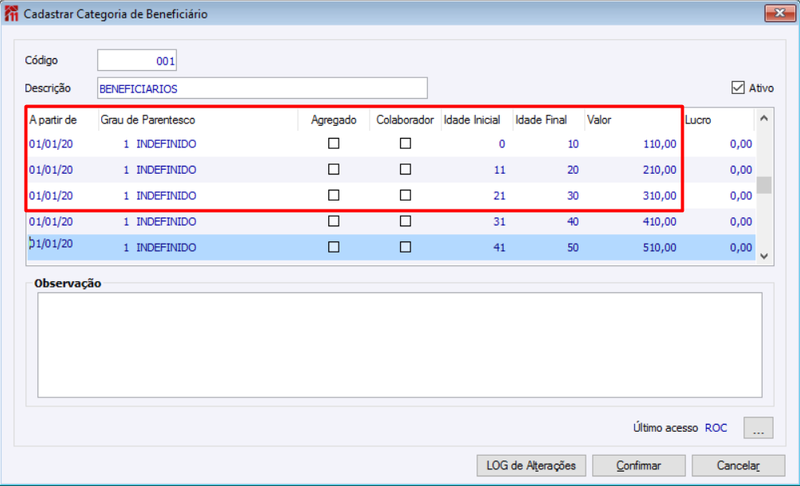Viewport: 800px width, 486px height.
Task: Toggle the Ativo checkbox
Action: click(738, 88)
